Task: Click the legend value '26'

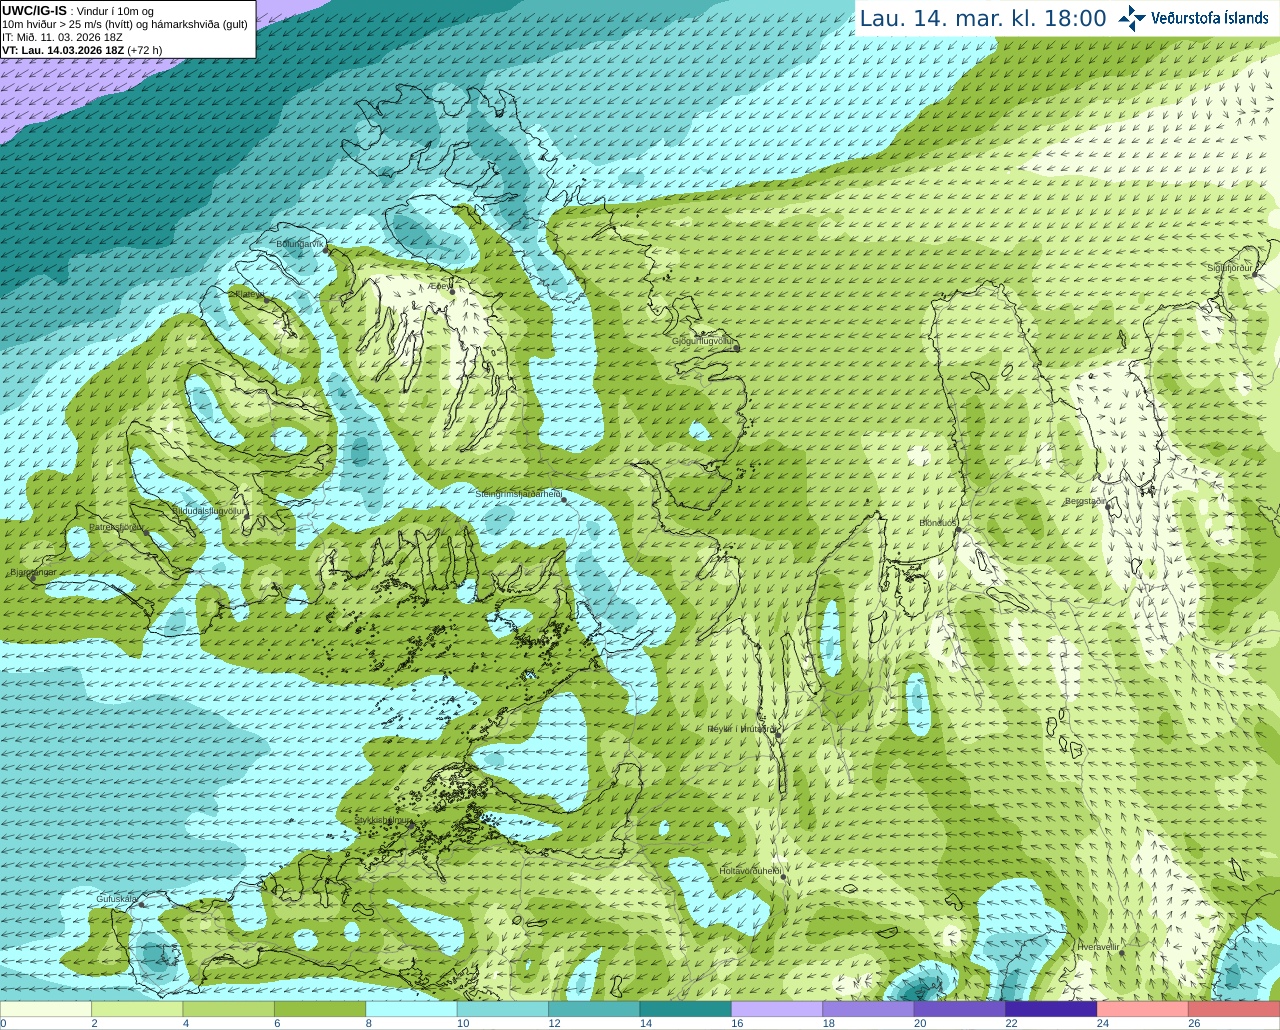Action: point(1194,1023)
